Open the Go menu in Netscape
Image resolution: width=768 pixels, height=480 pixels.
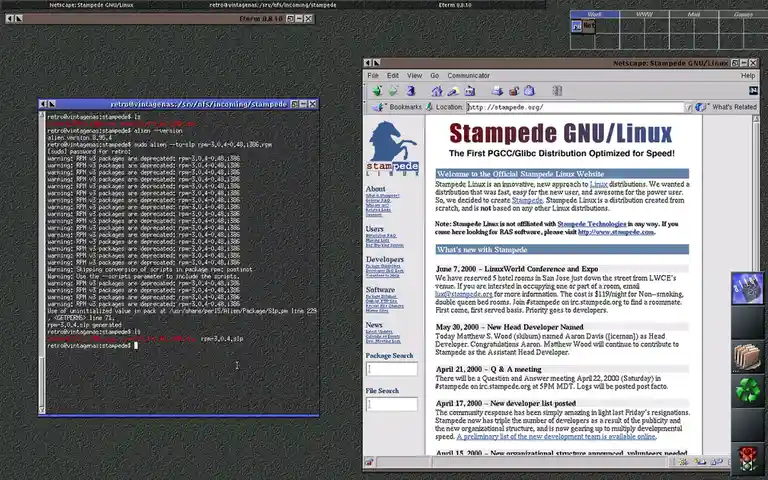point(434,75)
